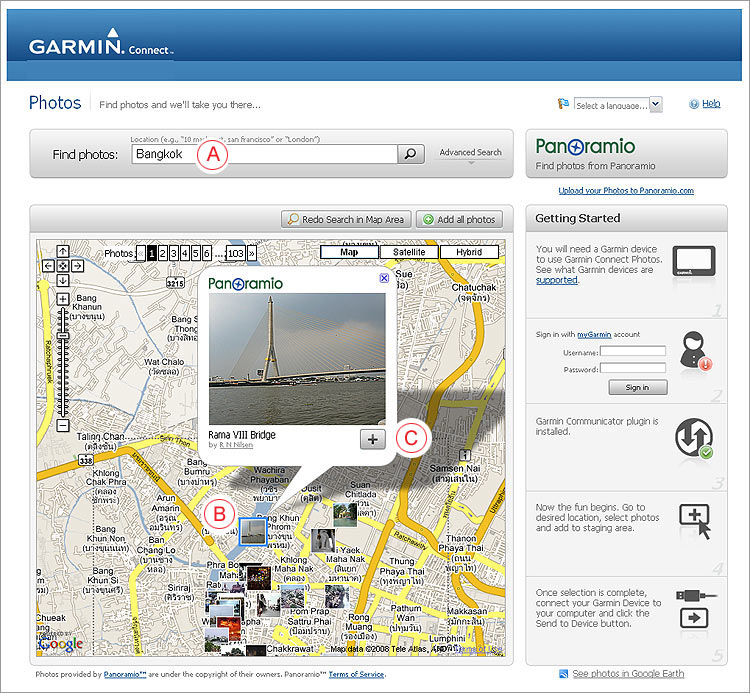The height and width of the screenshot is (693, 750).
Task: Close the Panoramio photo popup
Action: 384,279
